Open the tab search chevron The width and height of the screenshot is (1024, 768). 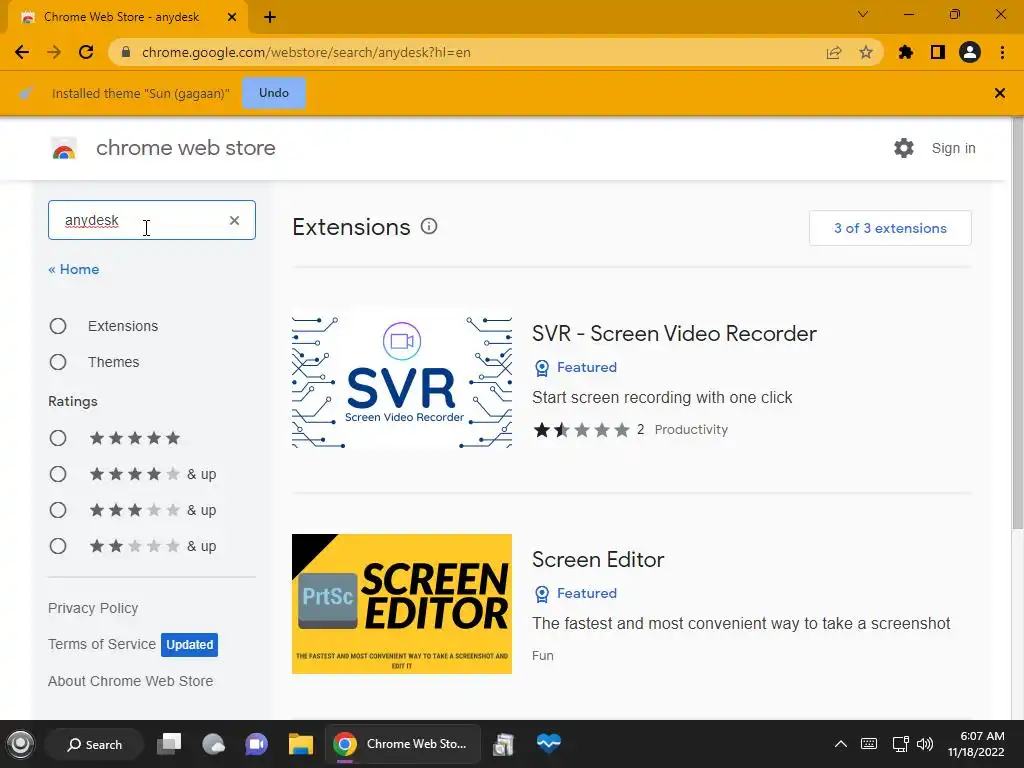[863, 14]
